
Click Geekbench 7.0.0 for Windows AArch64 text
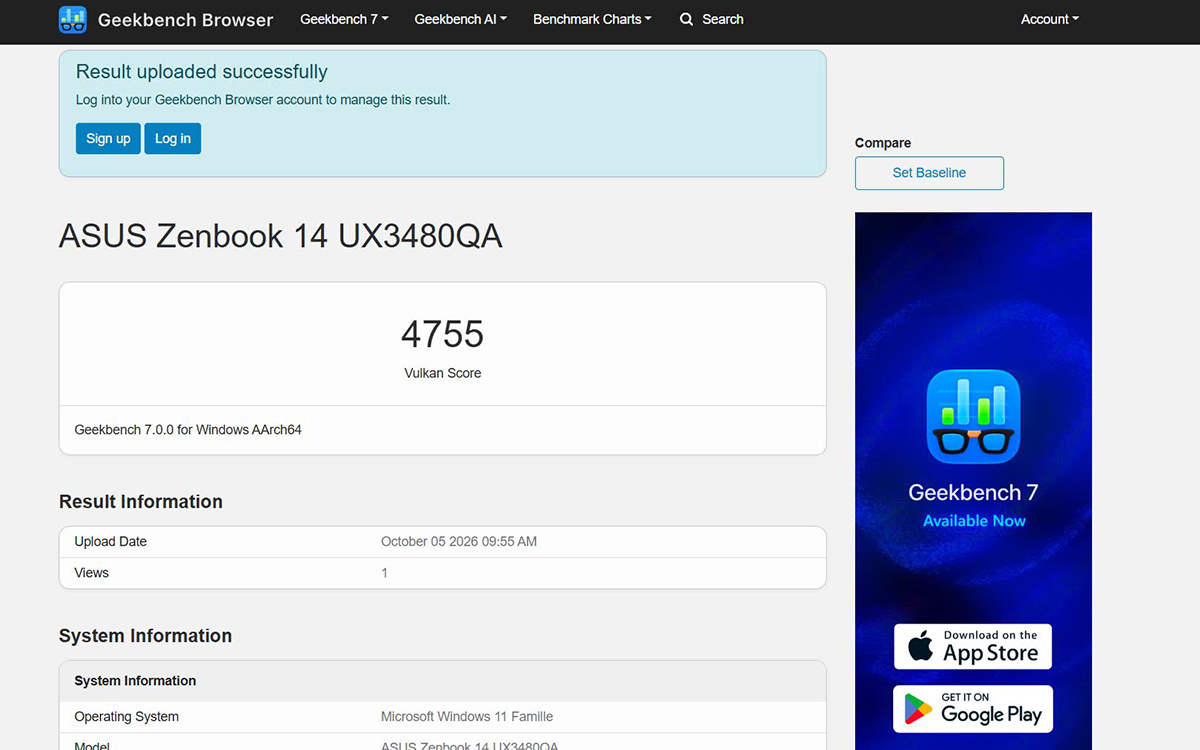point(188,430)
